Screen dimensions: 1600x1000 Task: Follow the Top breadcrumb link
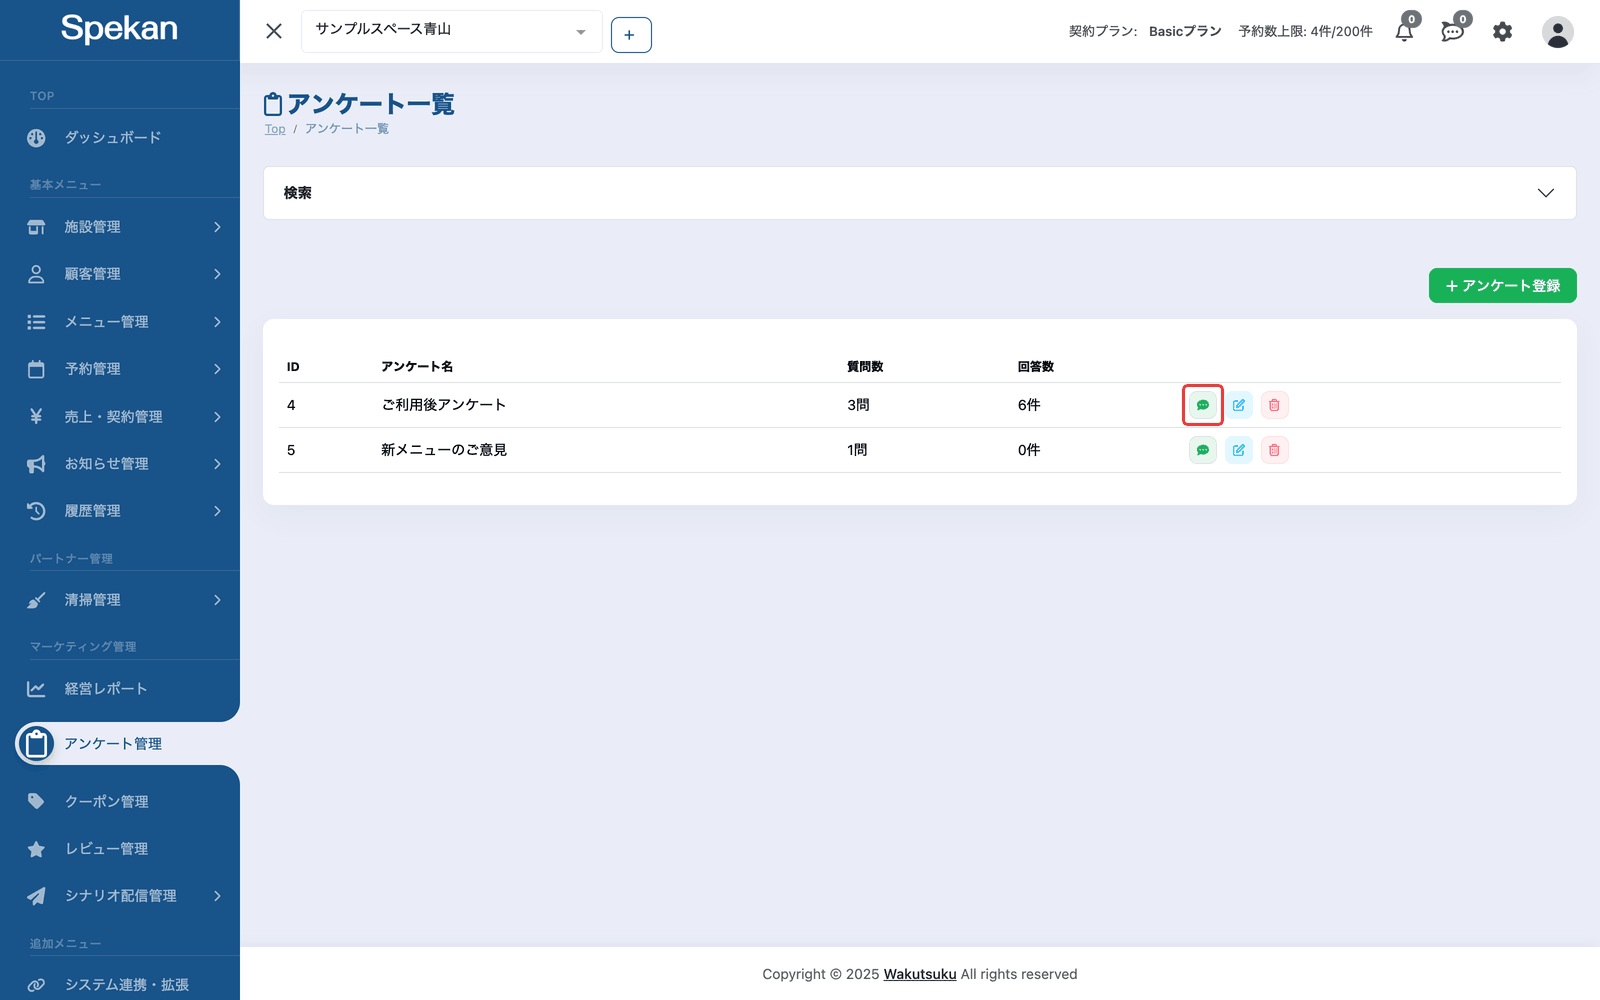tap(275, 129)
